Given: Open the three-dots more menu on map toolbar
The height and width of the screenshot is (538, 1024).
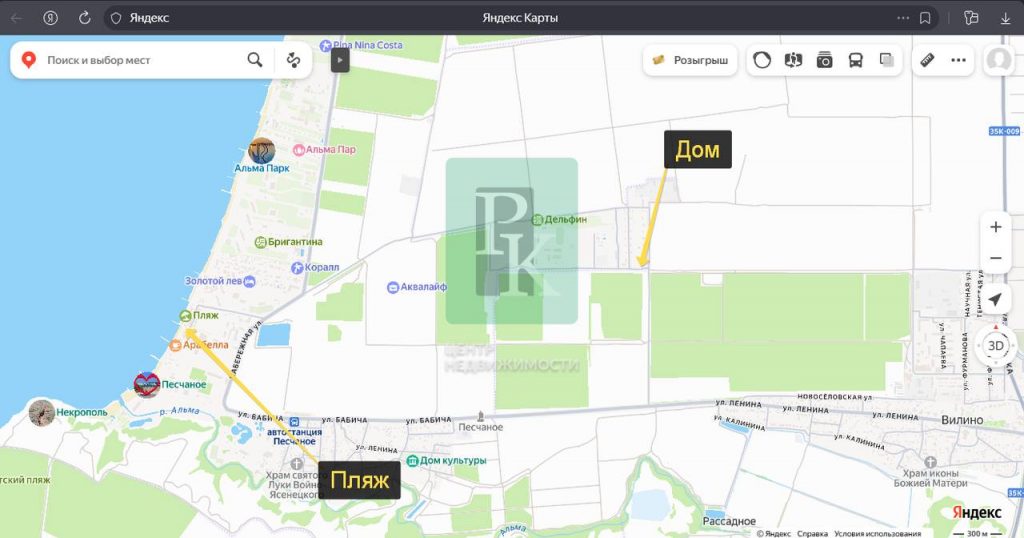Looking at the screenshot, I should (x=958, y=60).
